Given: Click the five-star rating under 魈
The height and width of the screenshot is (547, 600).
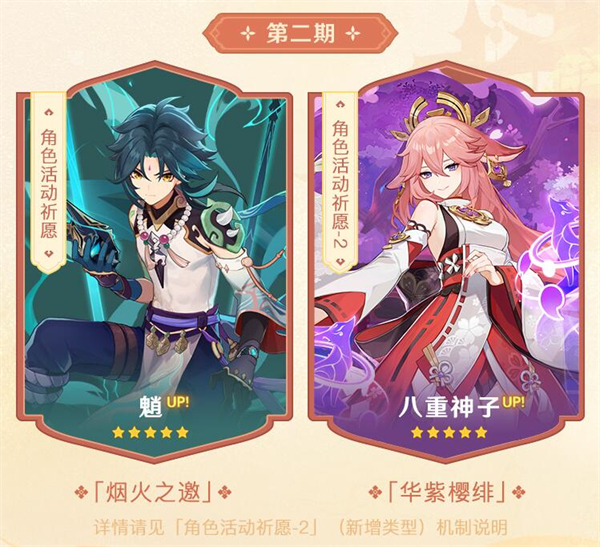Looking at the screenshot, I should pyautogui.click(x=150, y=432).
